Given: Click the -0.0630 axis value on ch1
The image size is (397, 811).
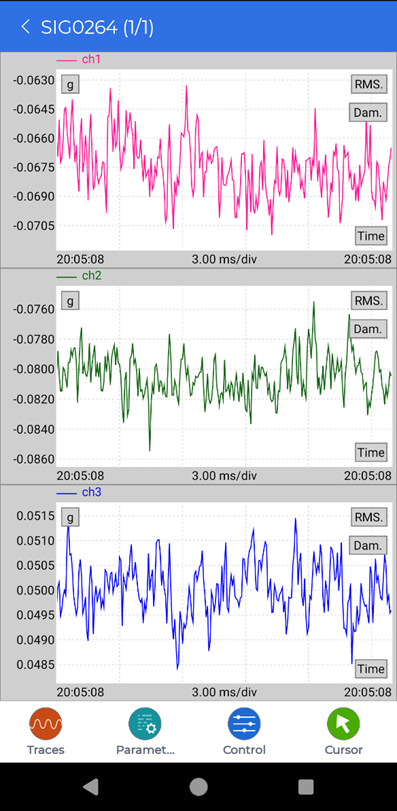Looking at the screenshot, I should [34, 80].
